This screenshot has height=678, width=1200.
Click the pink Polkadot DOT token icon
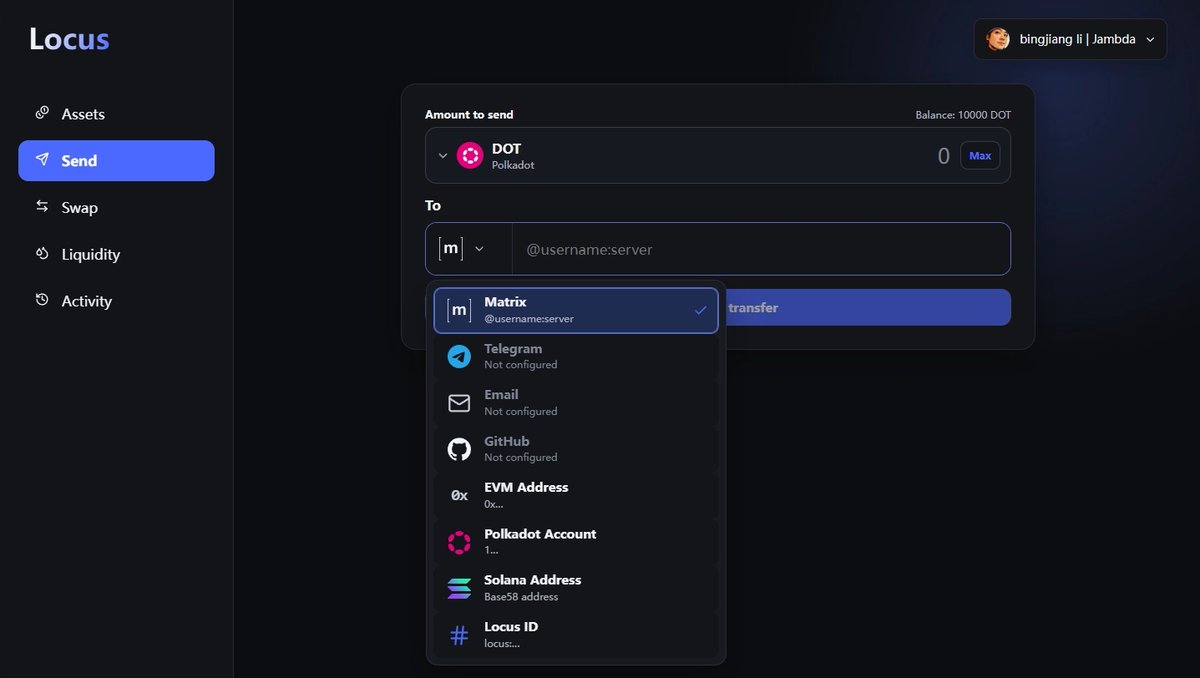click(x=470, y=155)
